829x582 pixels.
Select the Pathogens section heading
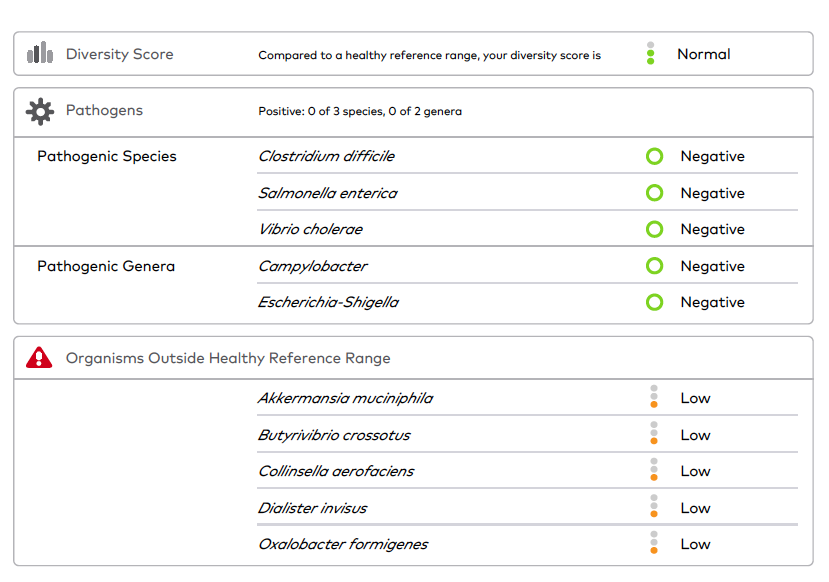pos(104,110)
